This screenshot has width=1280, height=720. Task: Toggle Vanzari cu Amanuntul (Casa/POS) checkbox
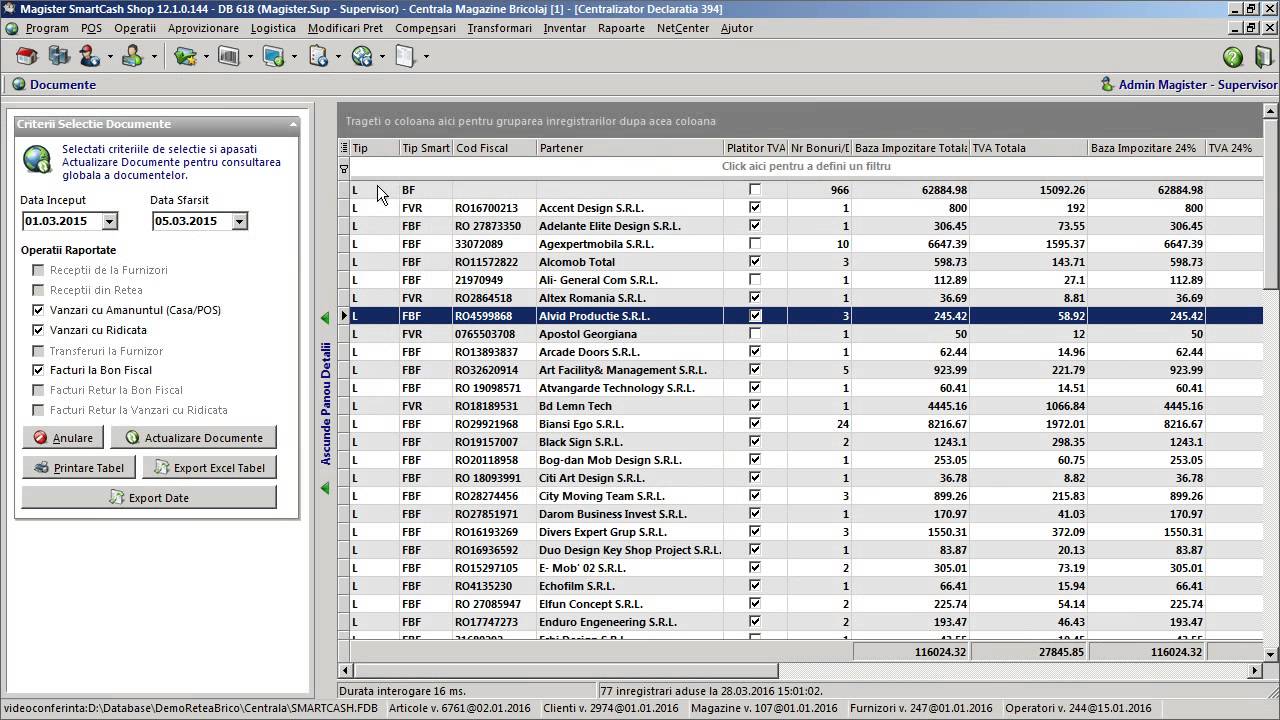[x=38, y=310]
